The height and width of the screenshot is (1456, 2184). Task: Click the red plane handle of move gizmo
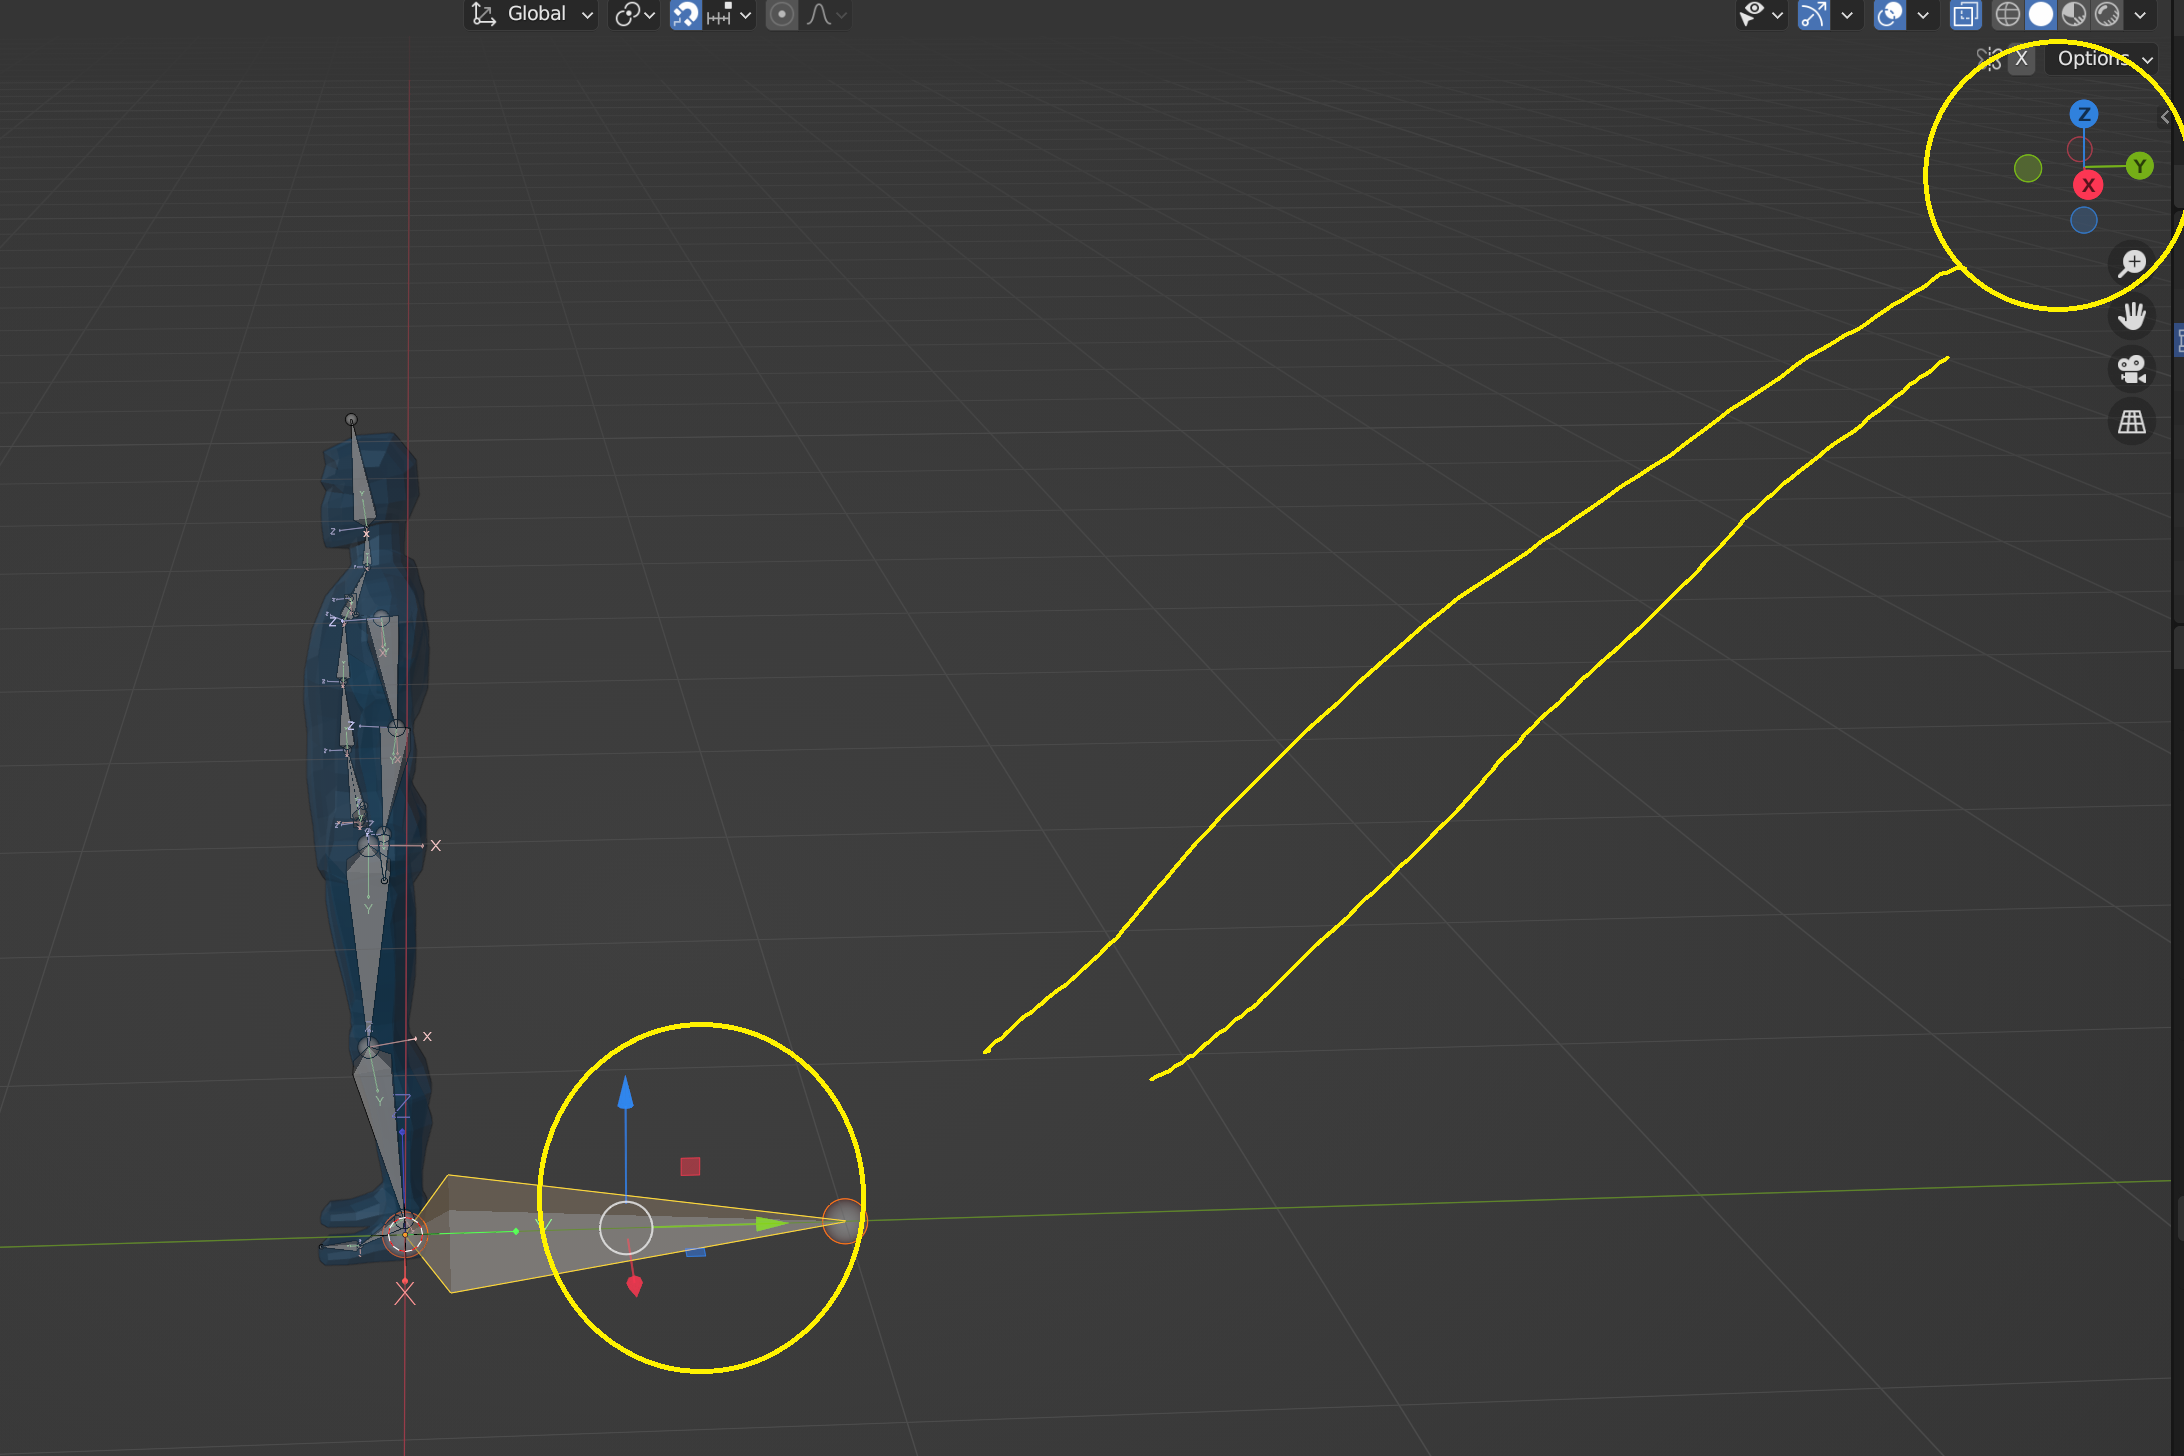coord(690,1166)
